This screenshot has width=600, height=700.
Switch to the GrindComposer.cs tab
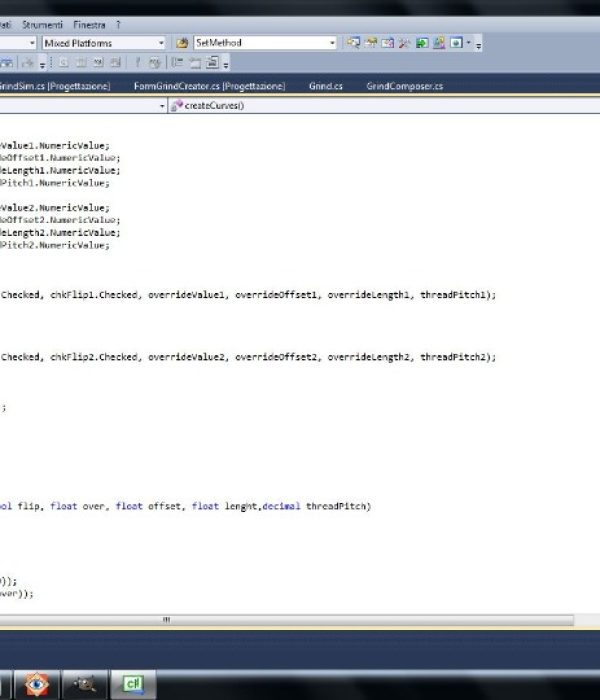404,86
